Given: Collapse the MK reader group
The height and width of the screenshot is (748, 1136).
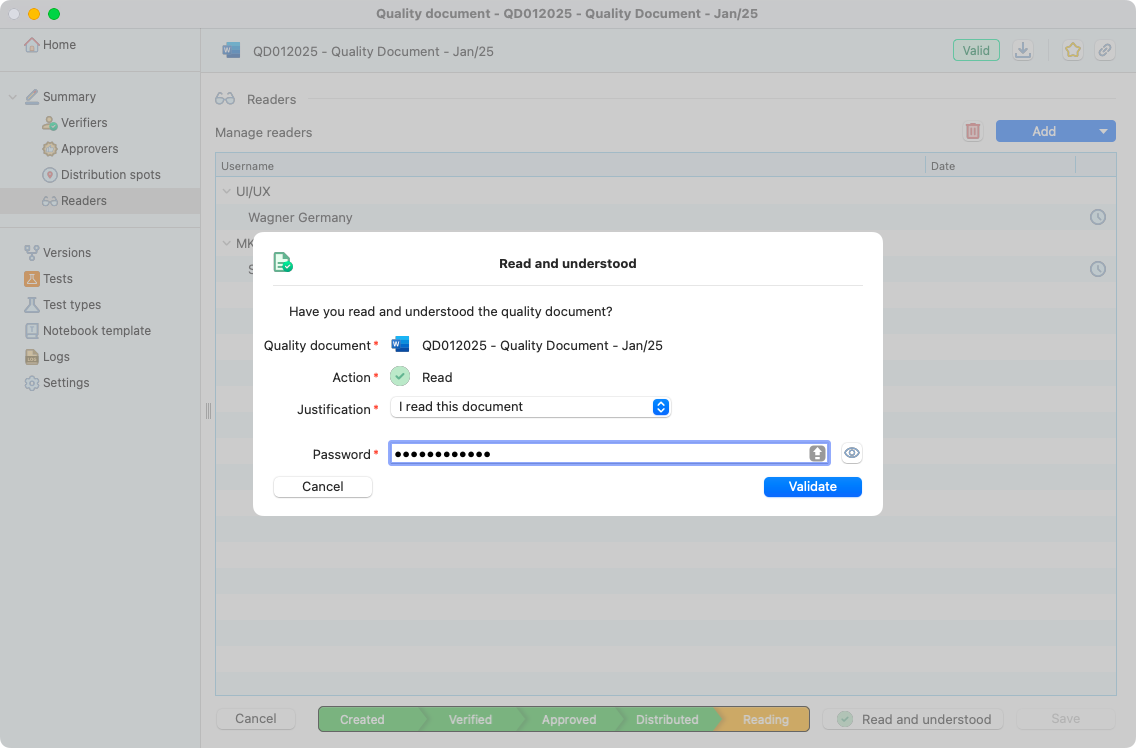Looking at the screenshot, I should tap(227, 244).
